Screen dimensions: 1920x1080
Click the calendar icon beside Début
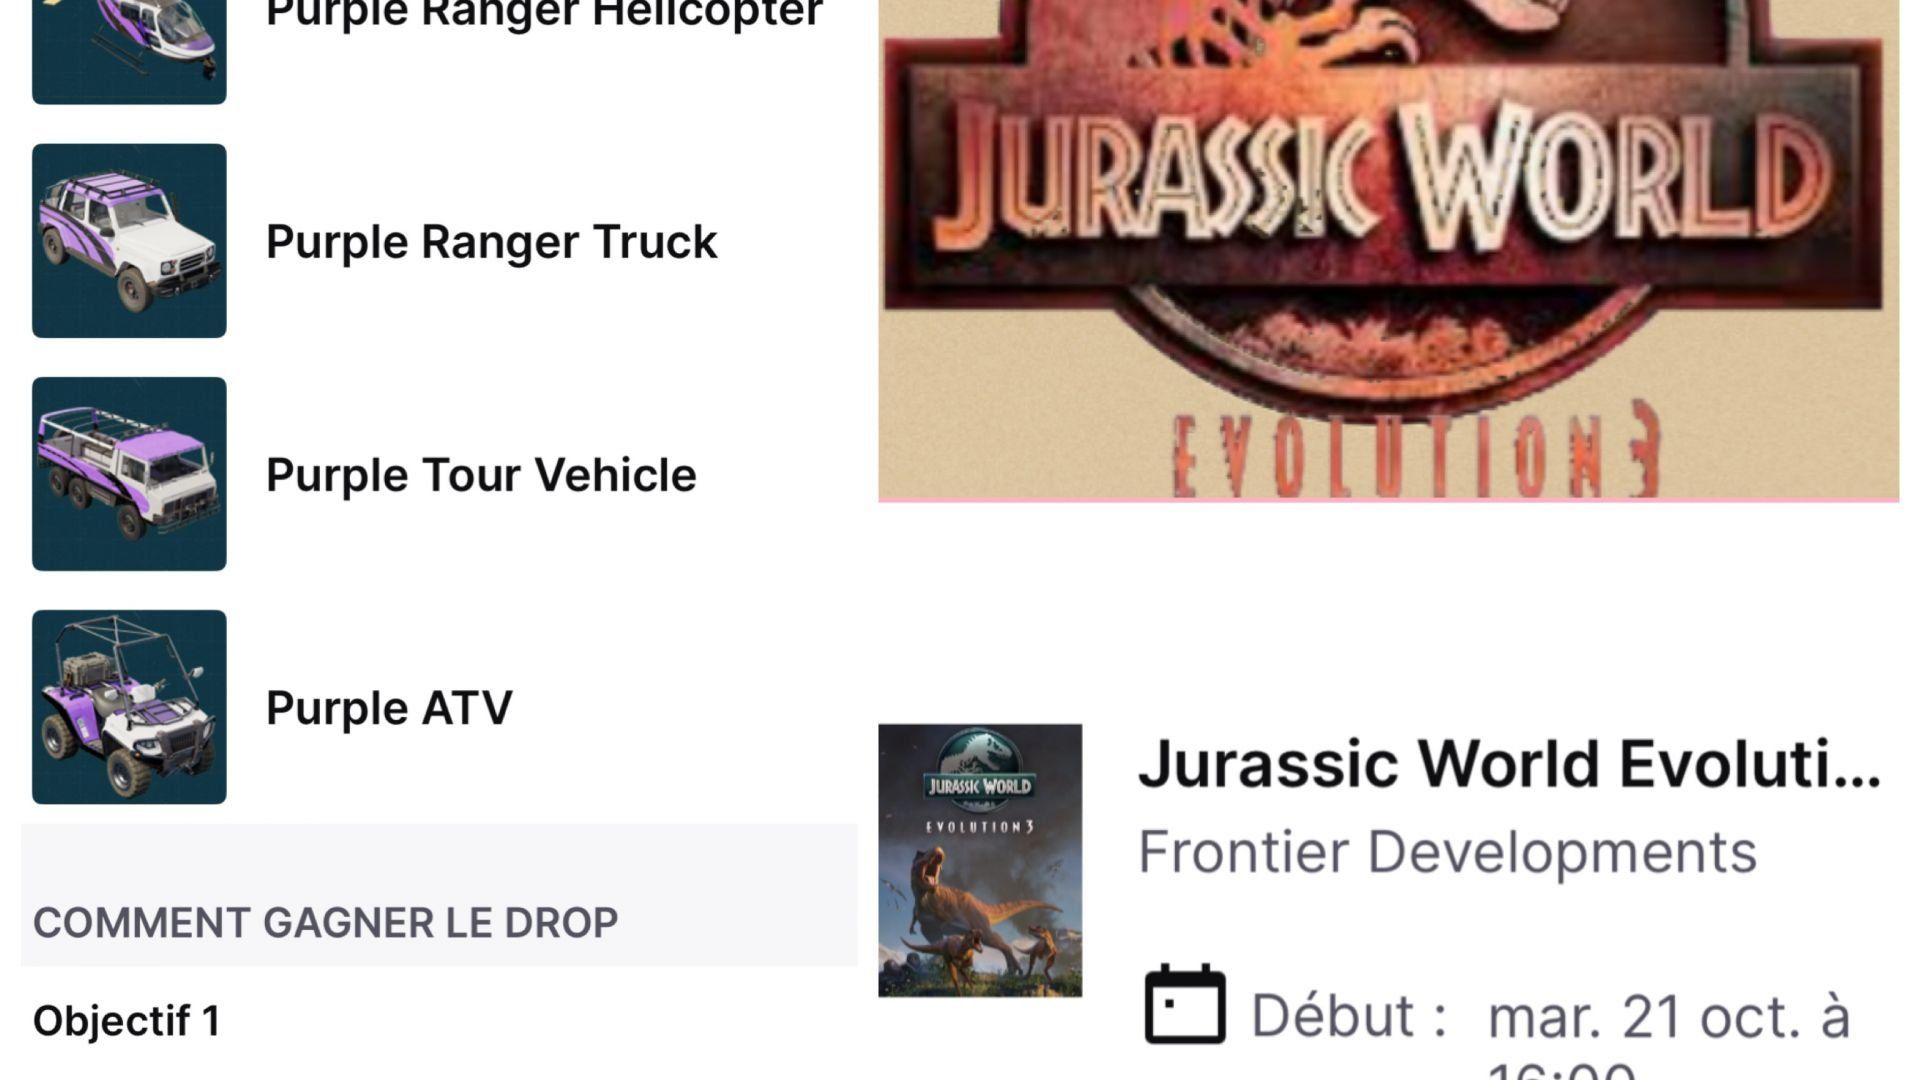click(x=1185, y=1004)
